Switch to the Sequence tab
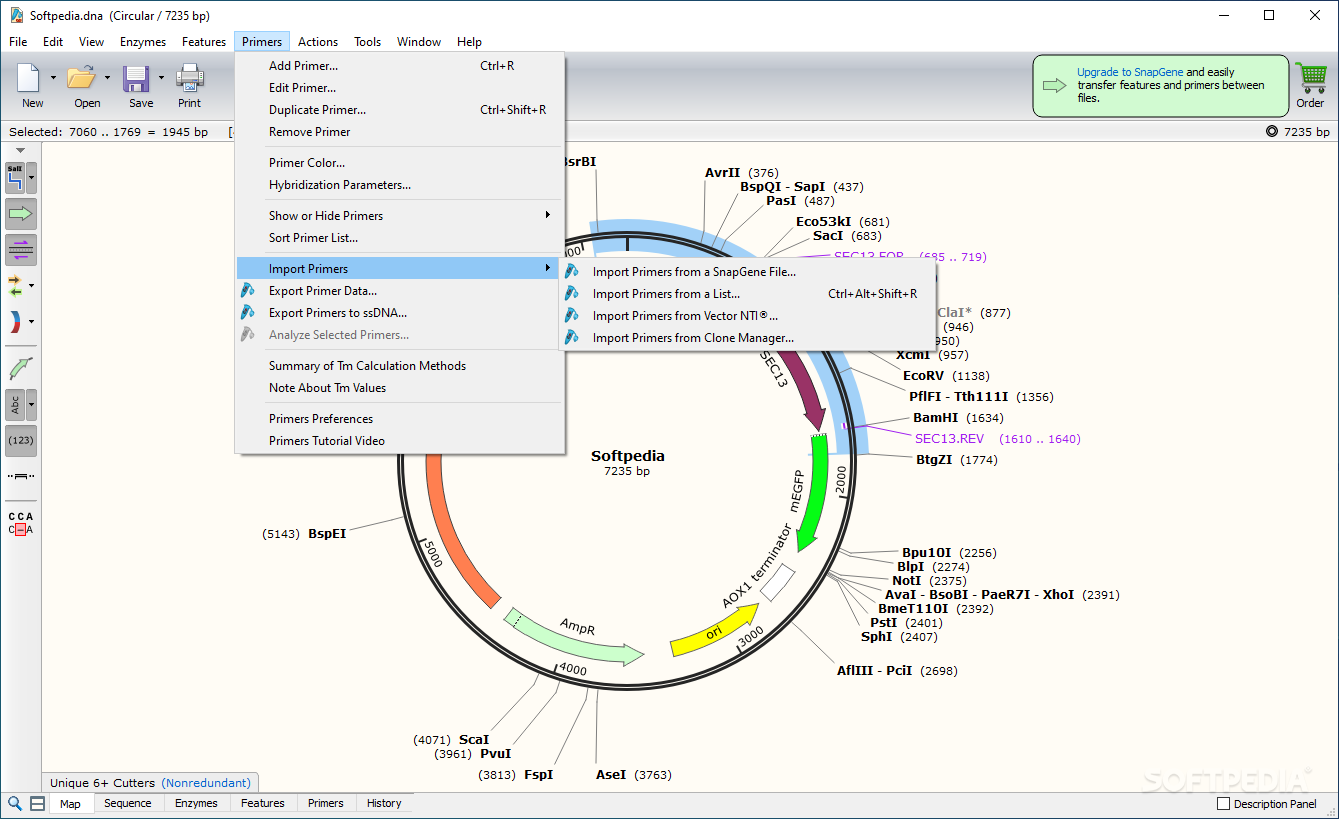The image size is (1339, 819). coord(128,803)
